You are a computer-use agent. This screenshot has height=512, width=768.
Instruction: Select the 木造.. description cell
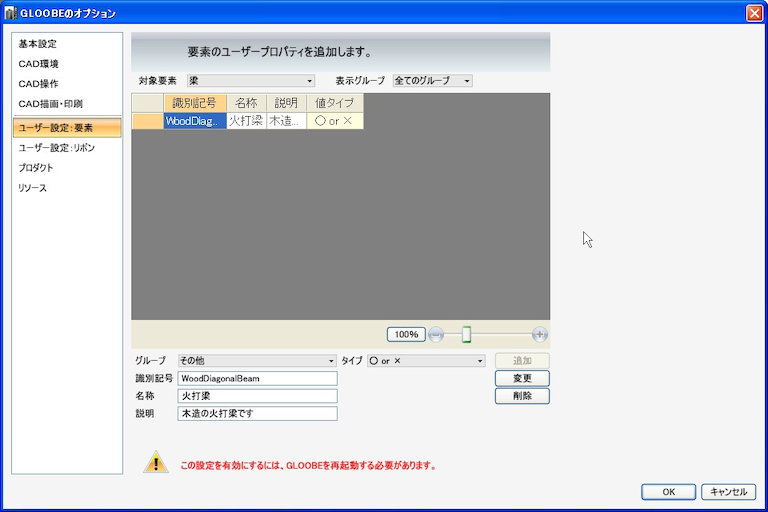click(287, 121)
